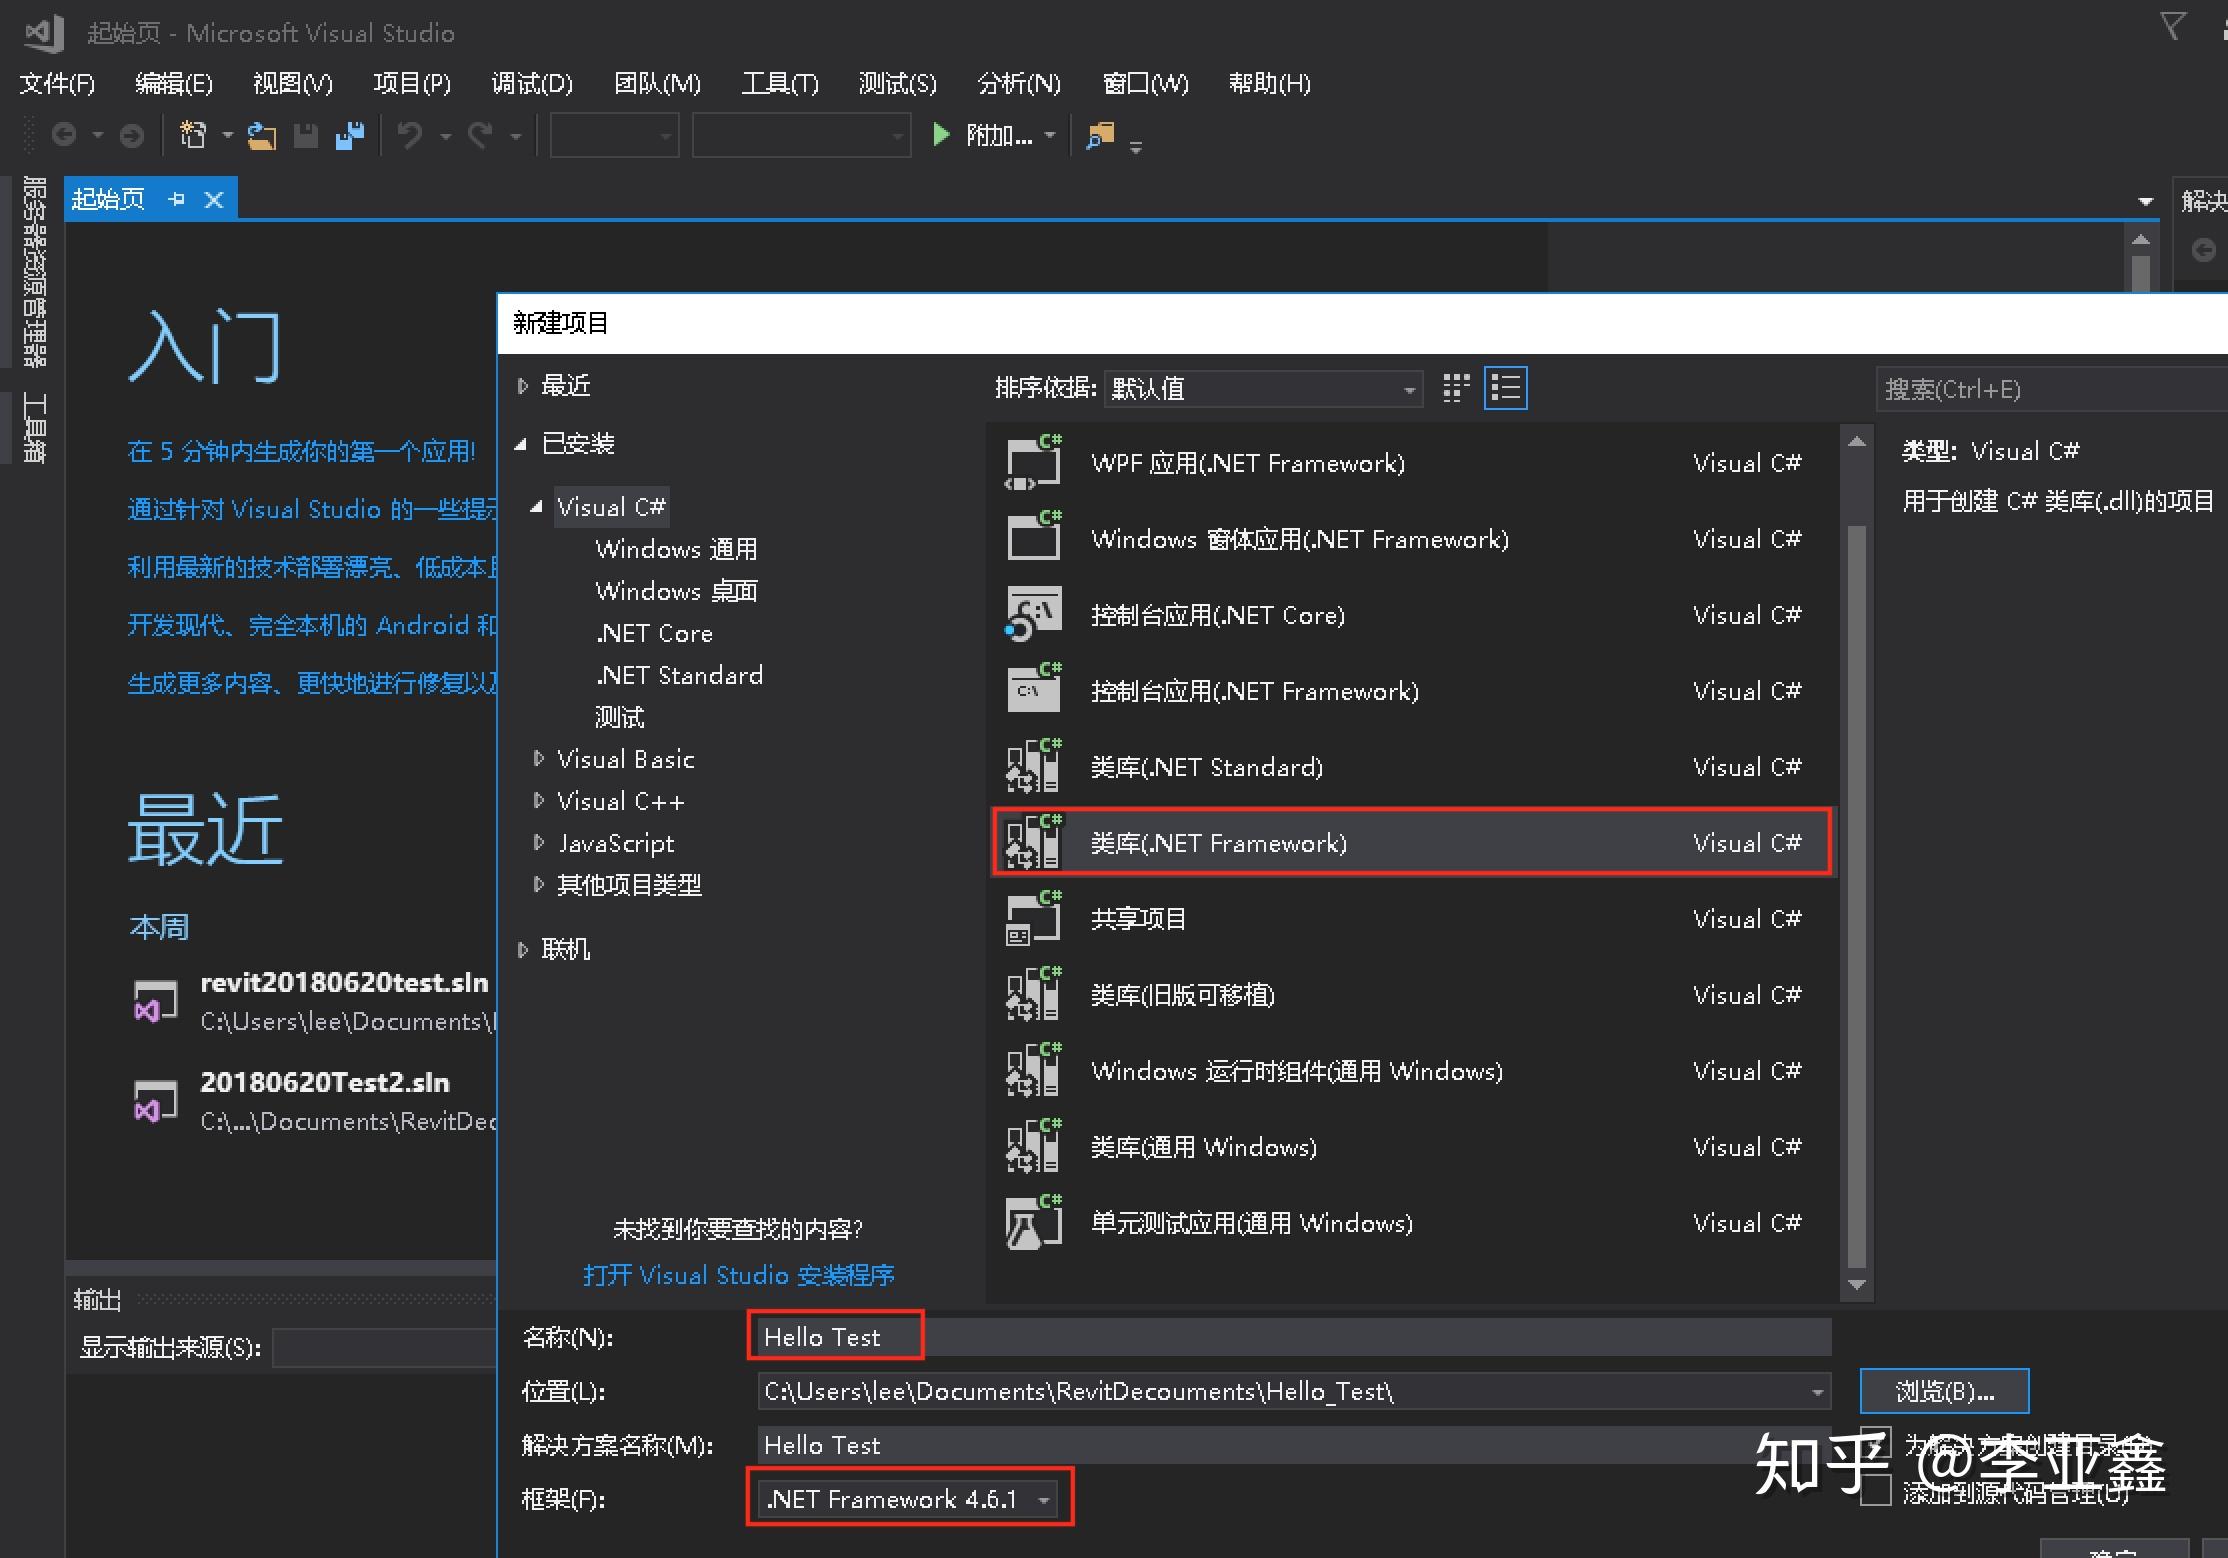Screen dimensions: 2228x1558
Task: Toggle add to source control checkbox
Action: coord(1876,1491)
